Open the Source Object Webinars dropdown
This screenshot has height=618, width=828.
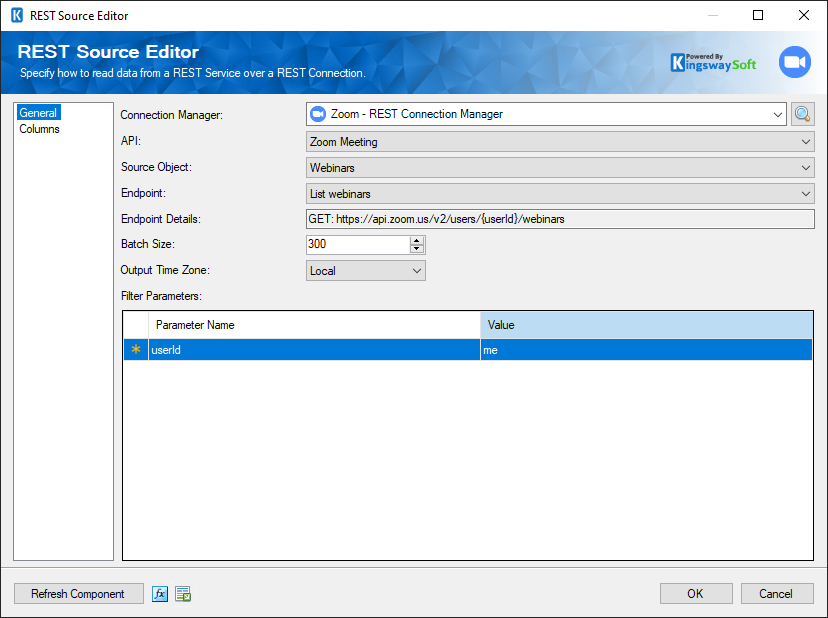point(560,167)
